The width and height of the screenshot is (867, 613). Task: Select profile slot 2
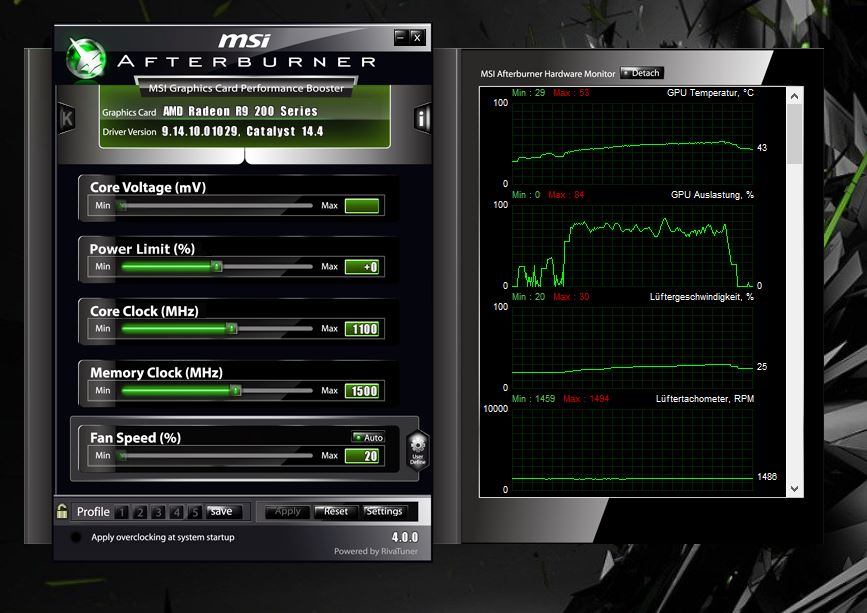tap(140, 512)
